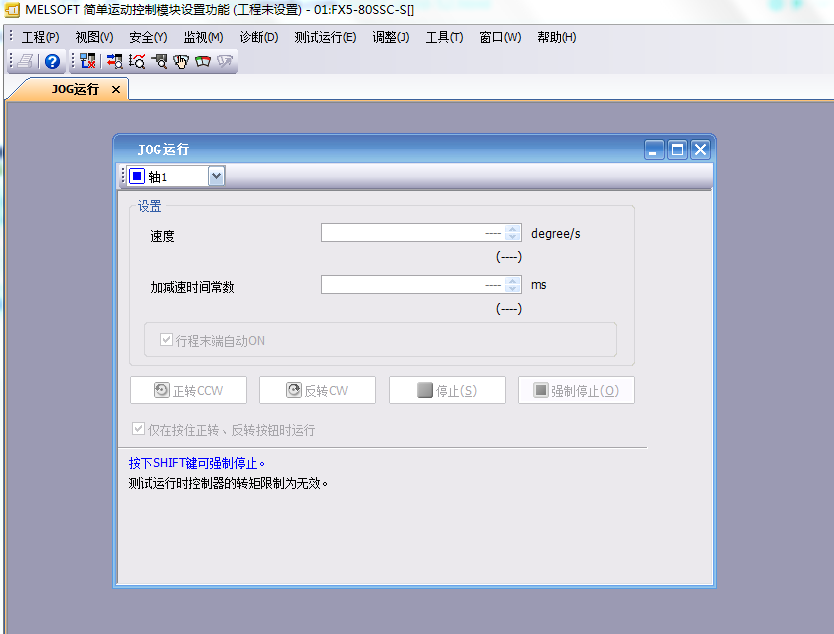Image resolution: width=834 pixels, height=634 pixels.
Task: Click the blue help question mark icon
Action: [52, 61]
